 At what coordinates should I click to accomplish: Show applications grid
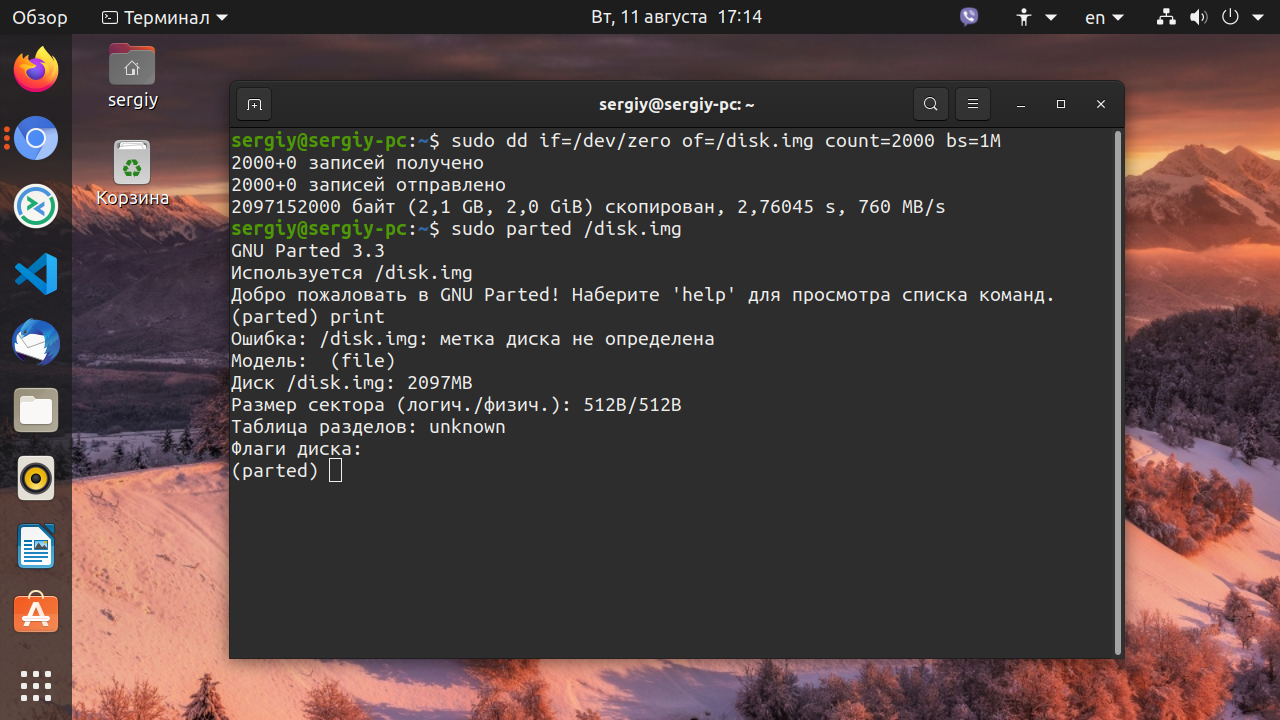click(x=36, y=686)
